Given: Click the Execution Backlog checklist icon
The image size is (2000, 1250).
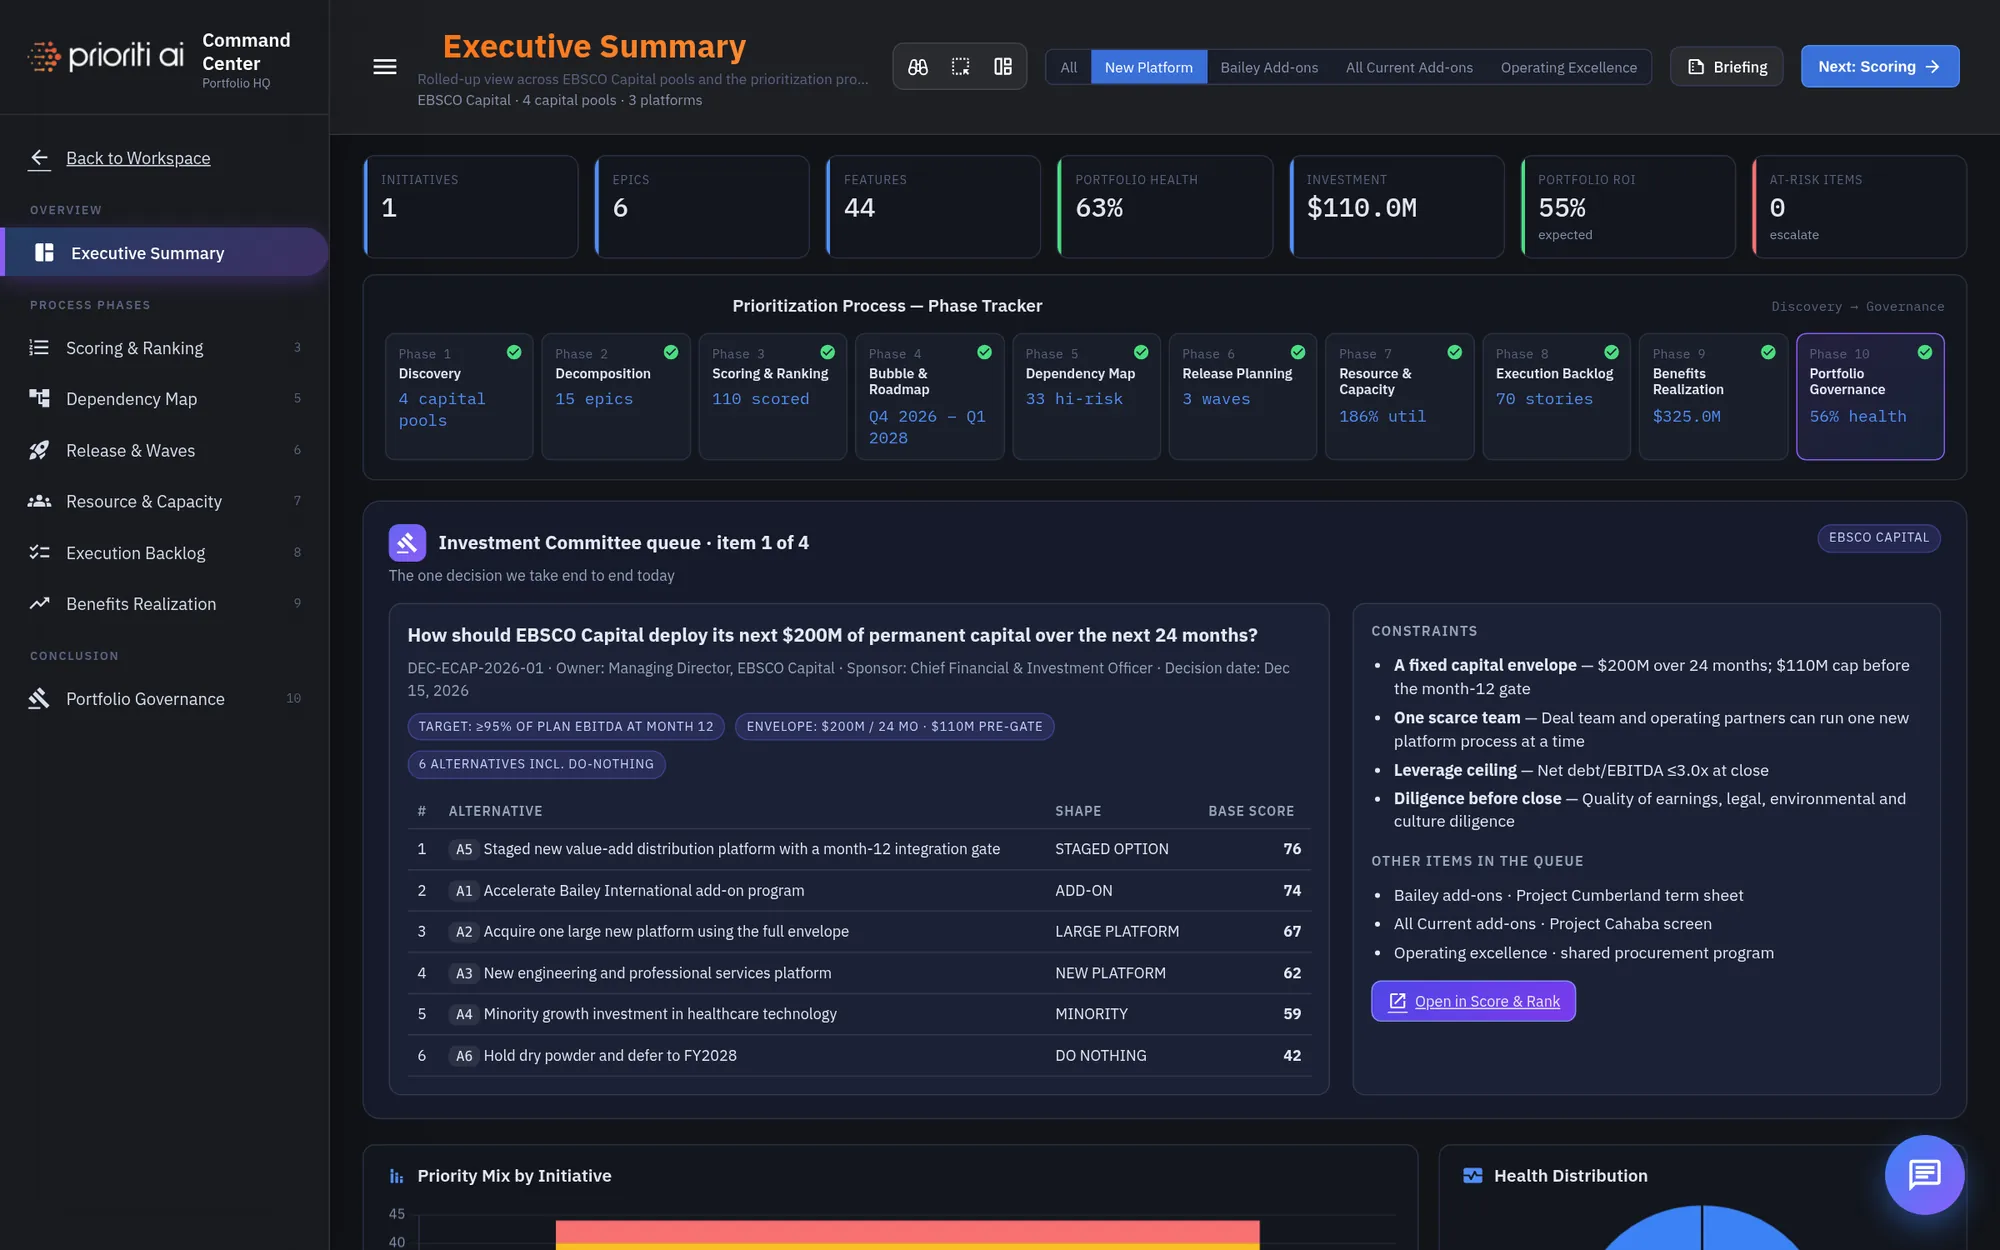Looking at the screenshot, I should [x=39, y=552].
